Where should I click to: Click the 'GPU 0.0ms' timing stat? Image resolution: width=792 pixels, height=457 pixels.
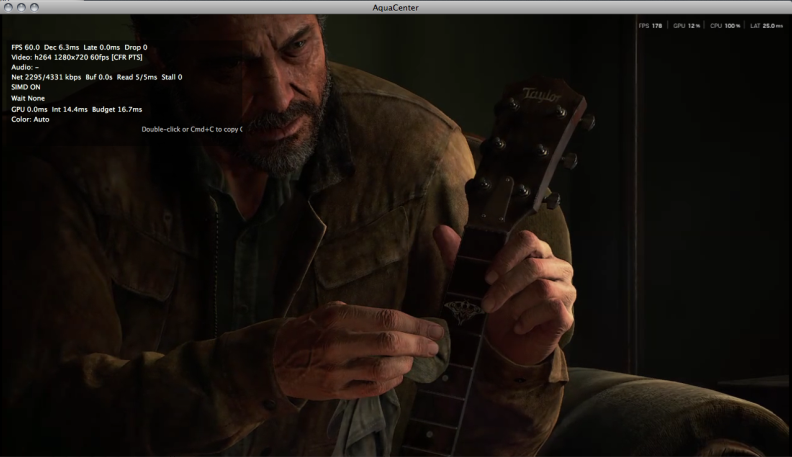coord(29,110)
